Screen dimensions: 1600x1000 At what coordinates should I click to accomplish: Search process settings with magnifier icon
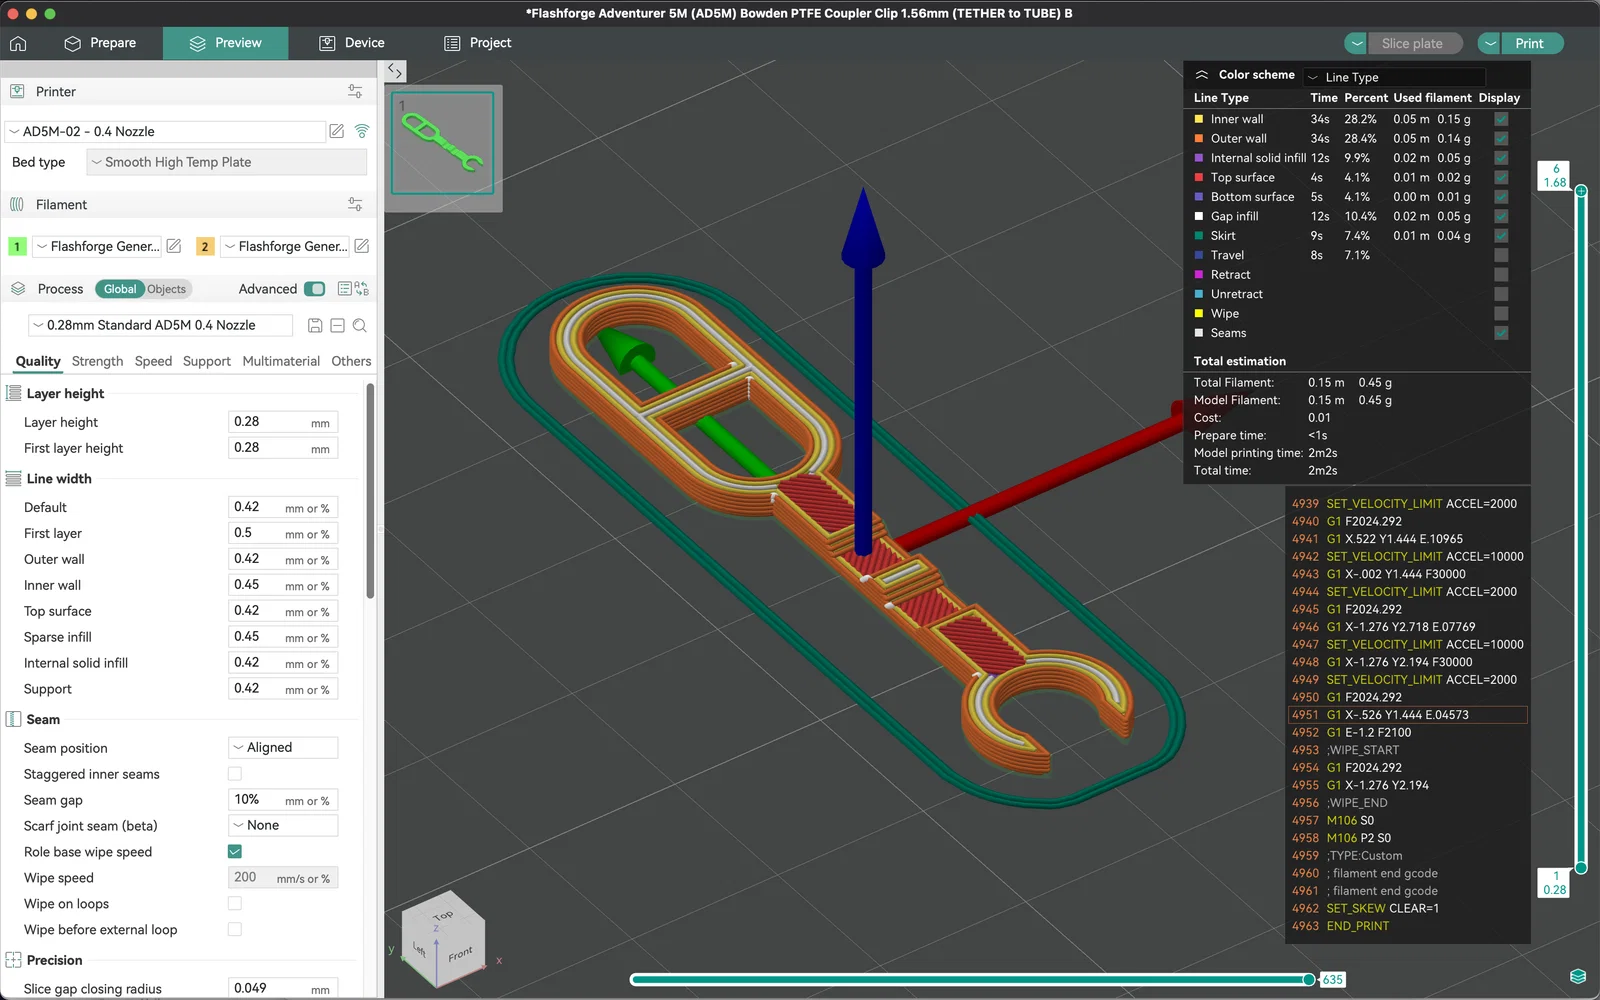tap(360, 325)
